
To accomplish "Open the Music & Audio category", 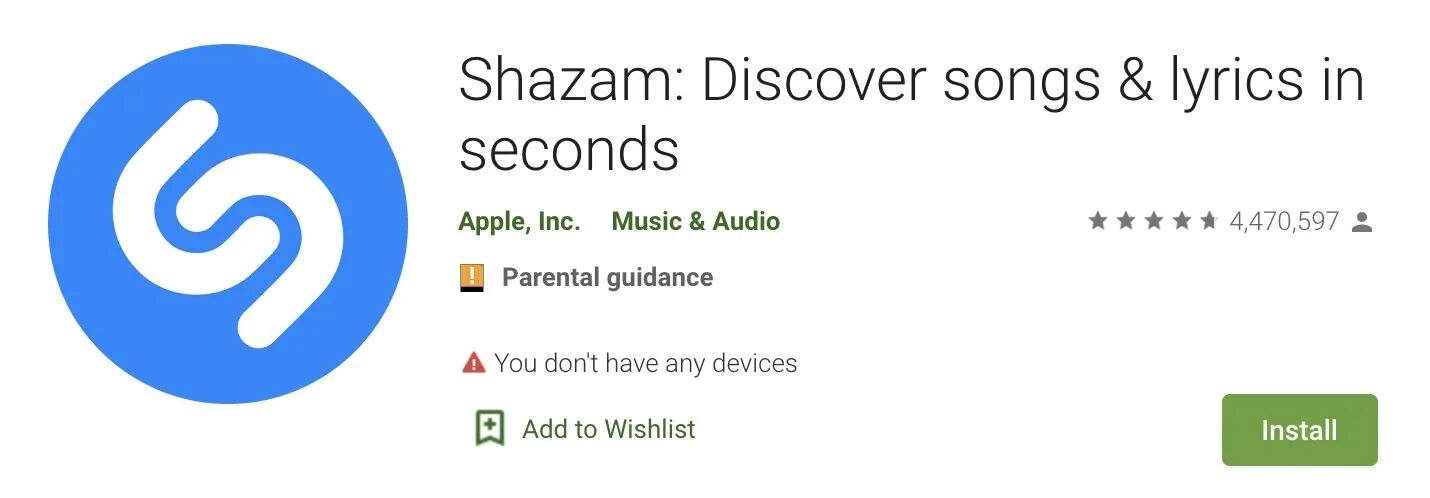I will [x=695, y=222].
